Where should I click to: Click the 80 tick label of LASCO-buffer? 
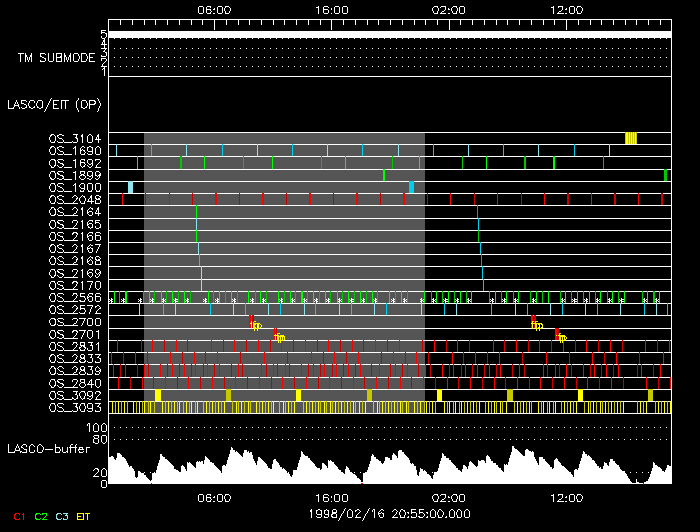pyautogui.click(x=100, y=440)
